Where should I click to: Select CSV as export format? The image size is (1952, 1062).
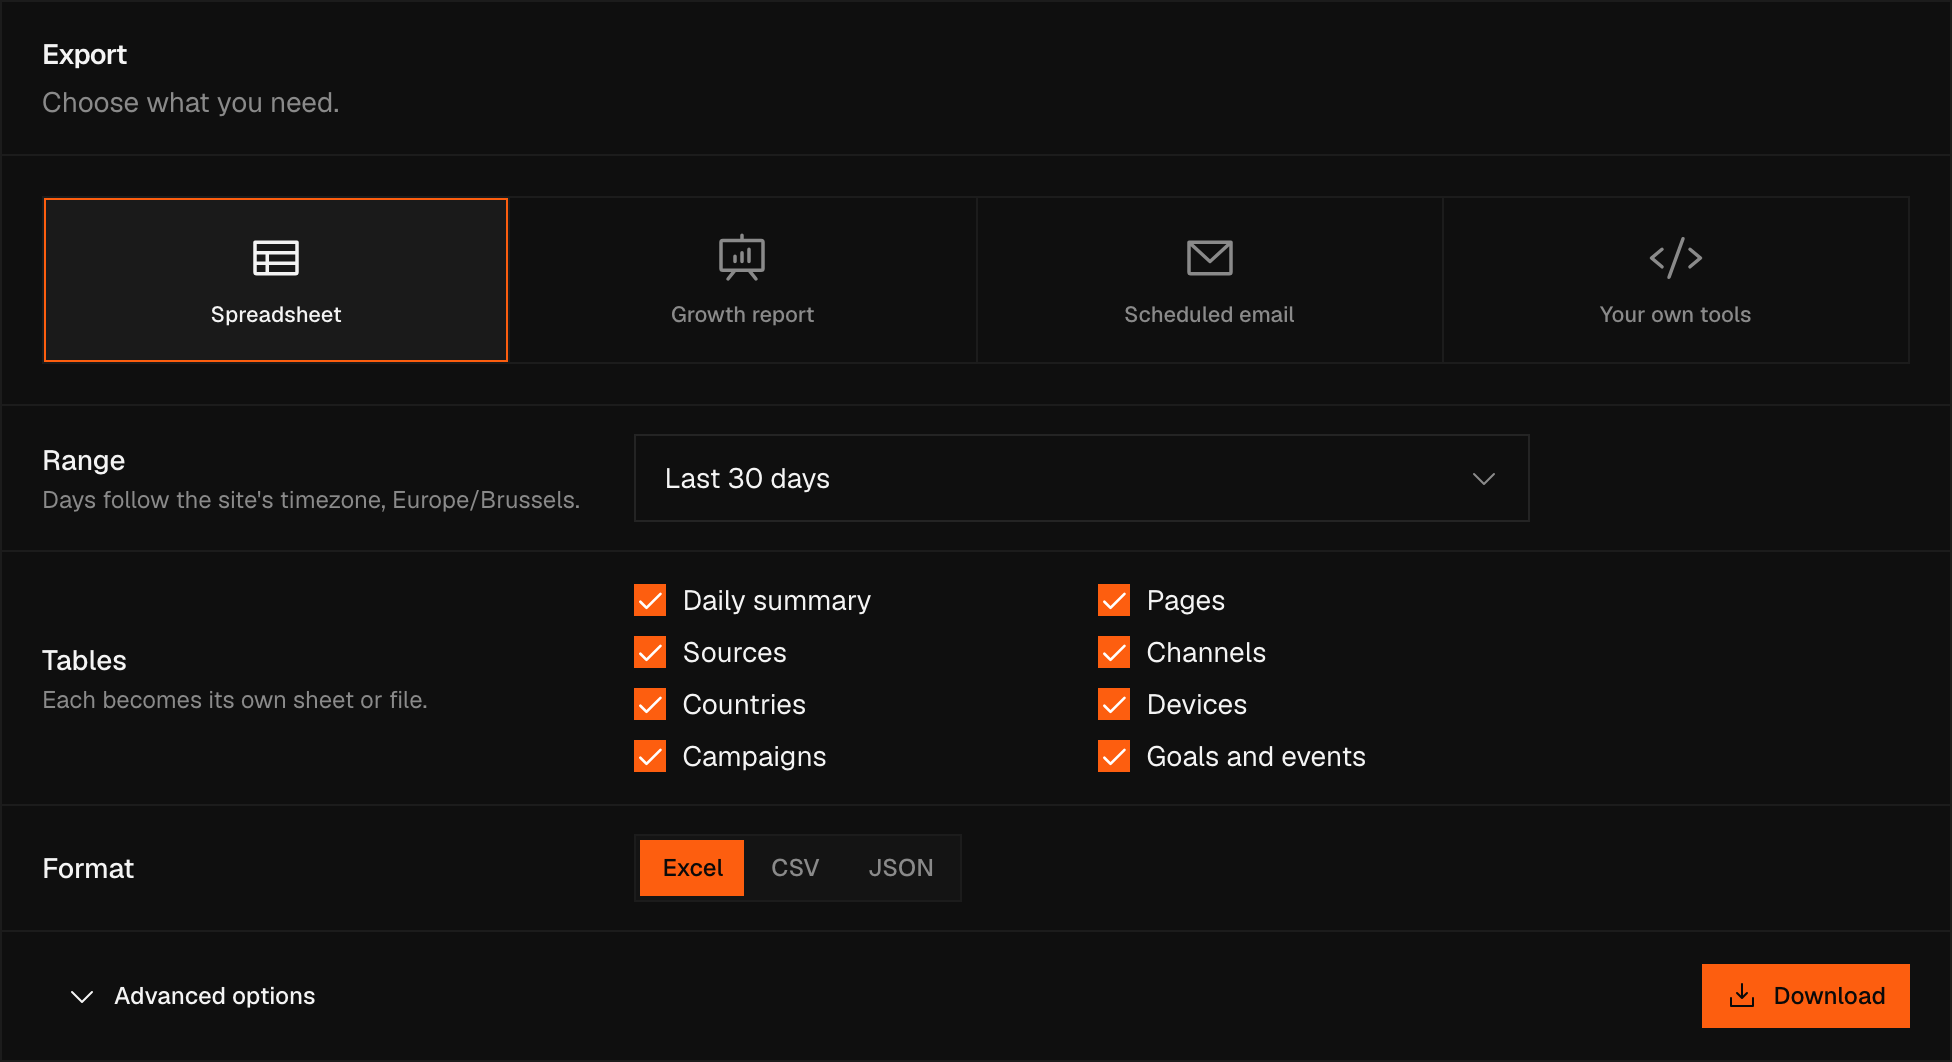[795, 868]
